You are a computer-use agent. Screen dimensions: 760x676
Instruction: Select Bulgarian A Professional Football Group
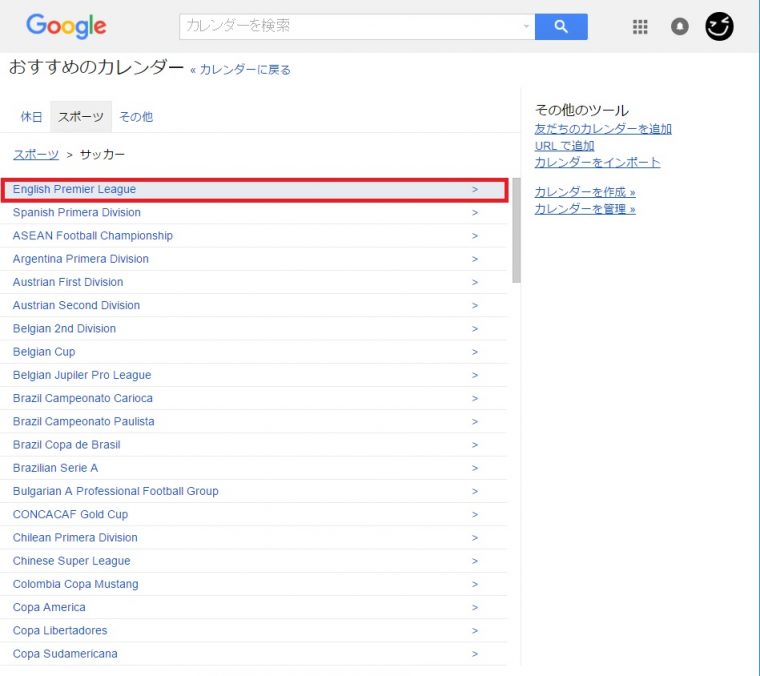tap(254, 492)
